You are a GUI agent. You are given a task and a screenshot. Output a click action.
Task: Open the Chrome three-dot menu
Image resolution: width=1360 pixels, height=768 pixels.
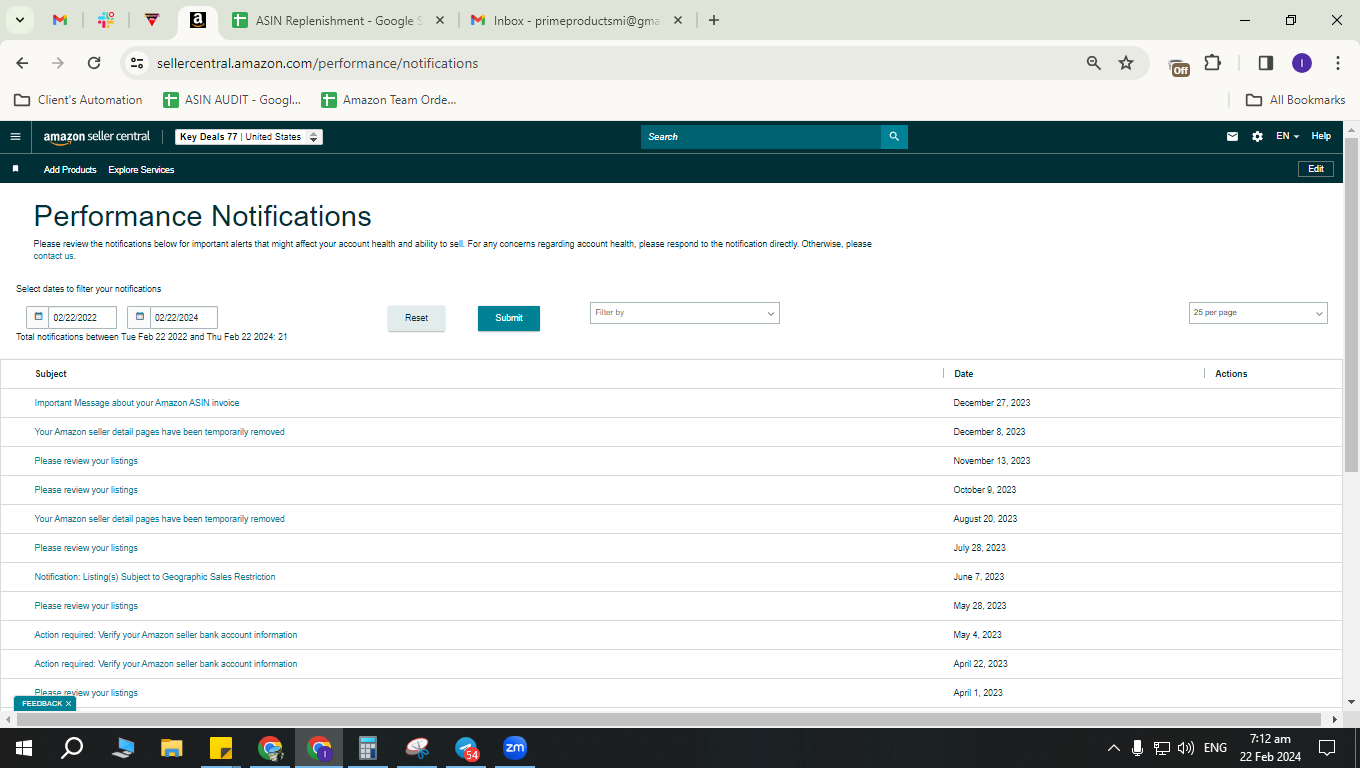pos(1338,63)
